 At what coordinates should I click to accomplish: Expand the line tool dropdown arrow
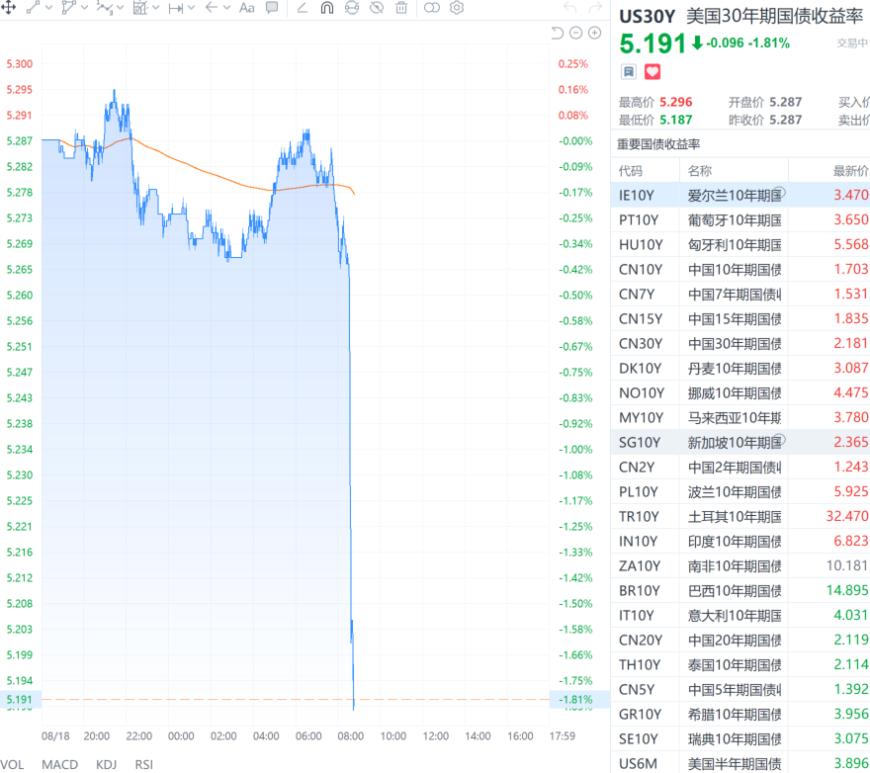pos(49,8)
